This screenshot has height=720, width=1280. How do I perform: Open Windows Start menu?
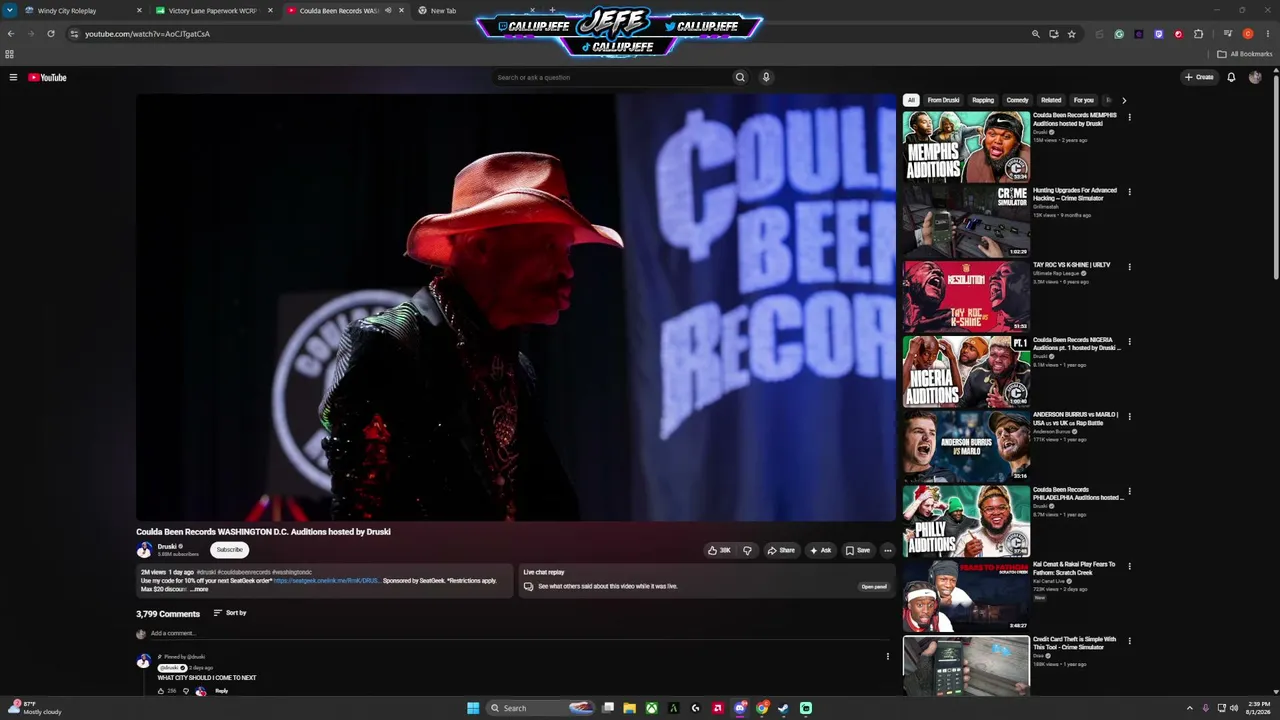coord(473,708)
